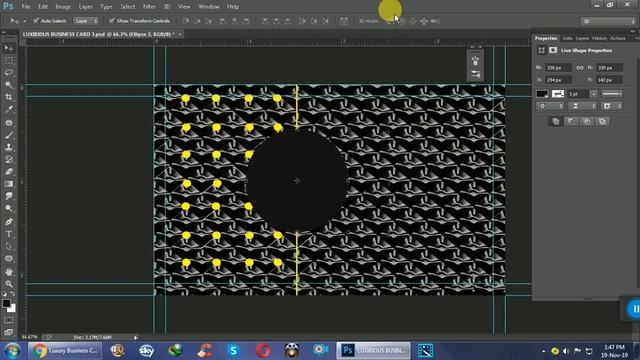Image resolution: width=640 pixels, height=360 pixels.
Task: Select the Horizontal Type tool
Action: point(9,234)
